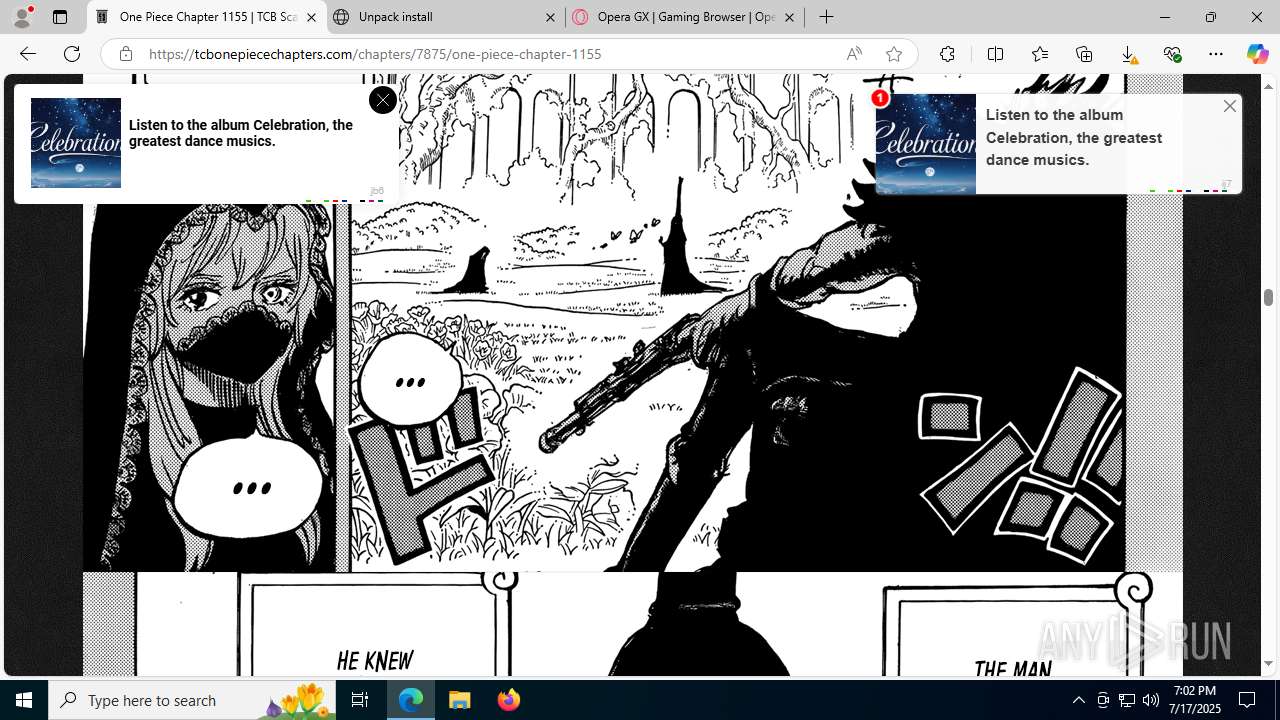Image resolution: width=1280 pixels, height=720 pixels.
Task: Open the Collections panel
Action: click(x=1084, y=54)
